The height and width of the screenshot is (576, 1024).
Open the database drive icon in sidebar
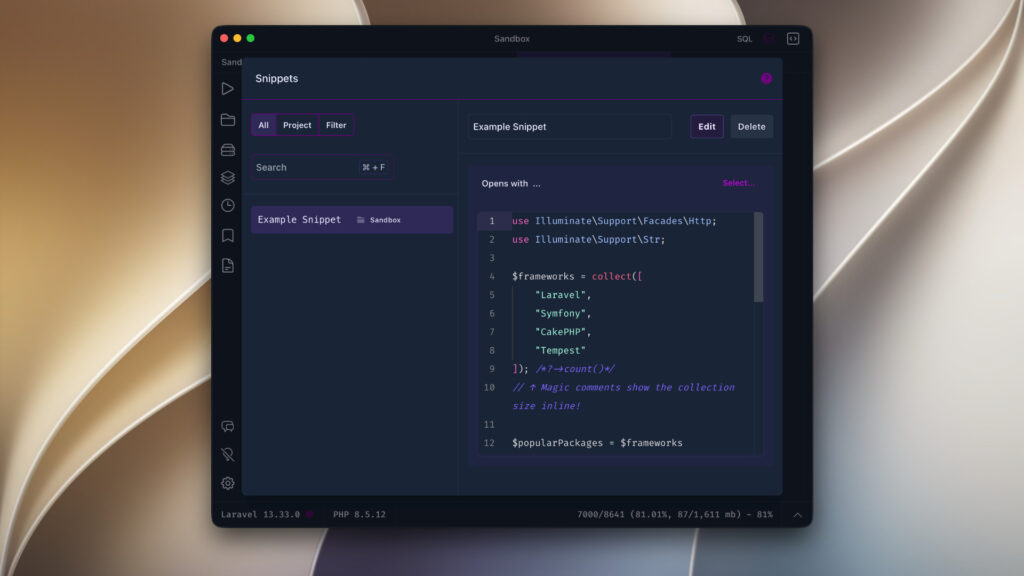coord(227,150)
